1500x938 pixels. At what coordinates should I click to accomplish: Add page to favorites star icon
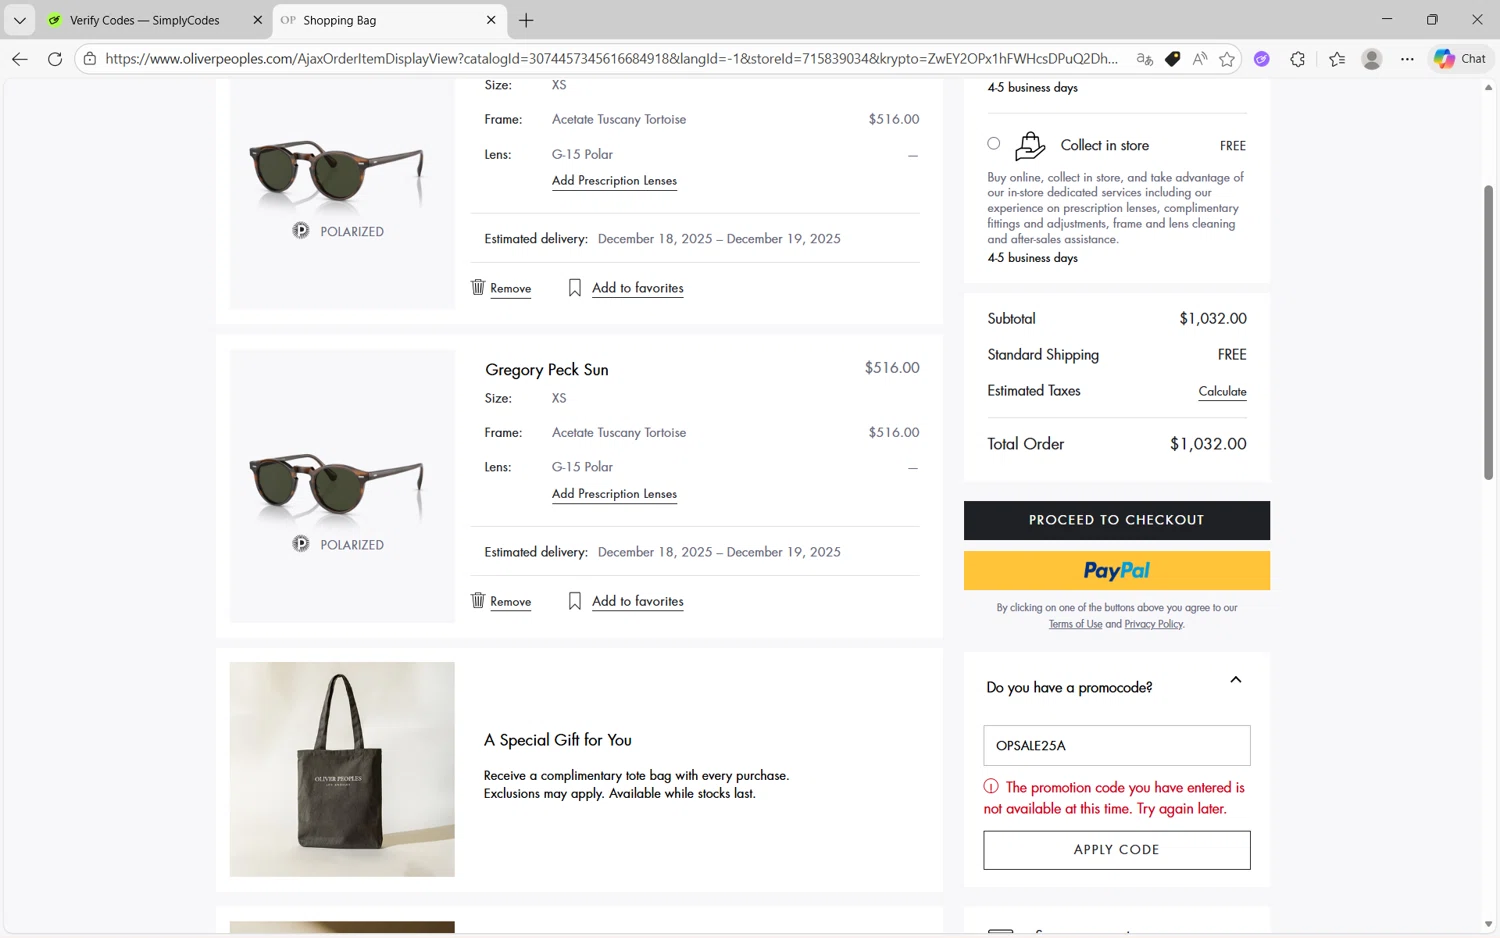(x=1227, y=59)
